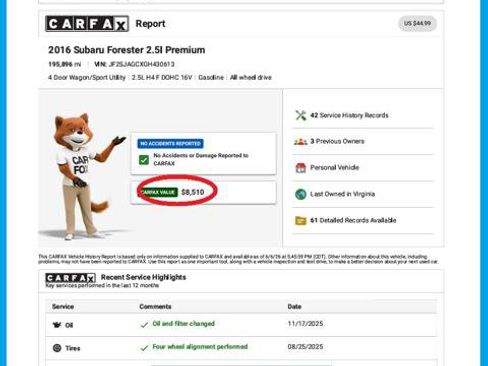Click the Date column header
Viewport: 488px width, 366px height.
tap(294, 307)
